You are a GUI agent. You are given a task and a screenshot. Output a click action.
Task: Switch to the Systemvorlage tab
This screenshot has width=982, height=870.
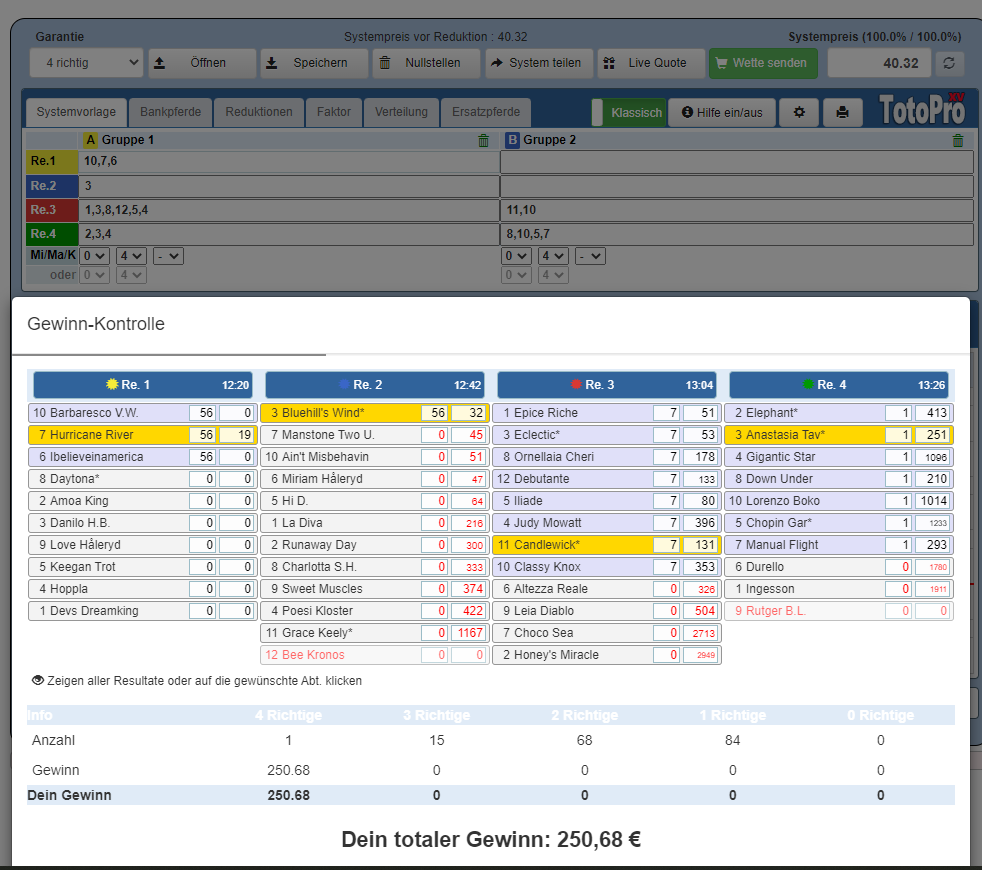click(x=76, y=112)
